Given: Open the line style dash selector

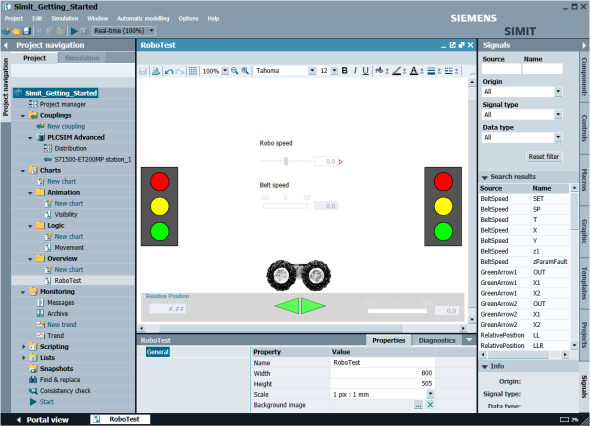Looking at the screenshot, I should click(449, 71).
